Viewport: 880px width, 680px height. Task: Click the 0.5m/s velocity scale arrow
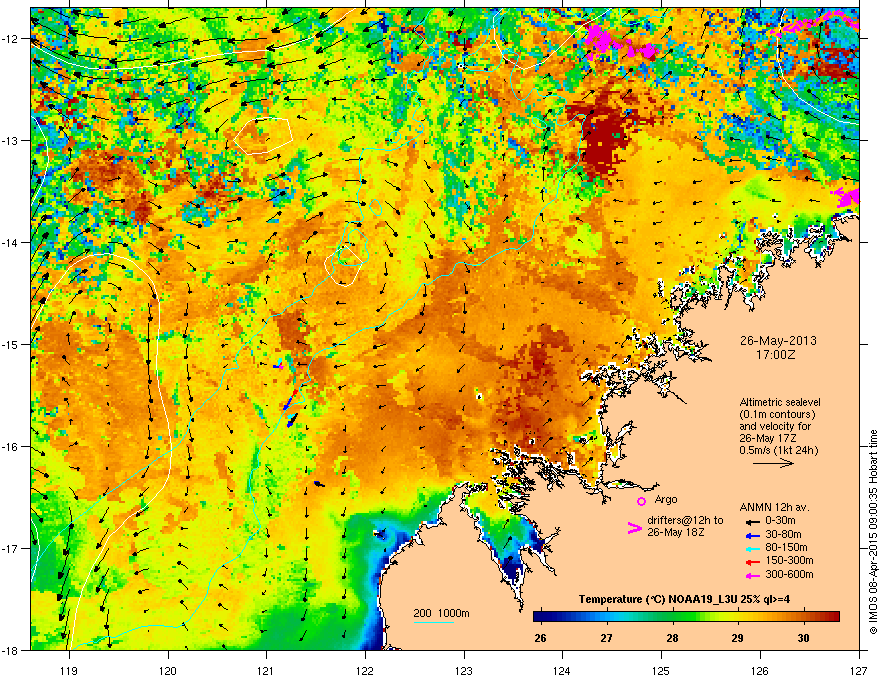coord(773,463)
